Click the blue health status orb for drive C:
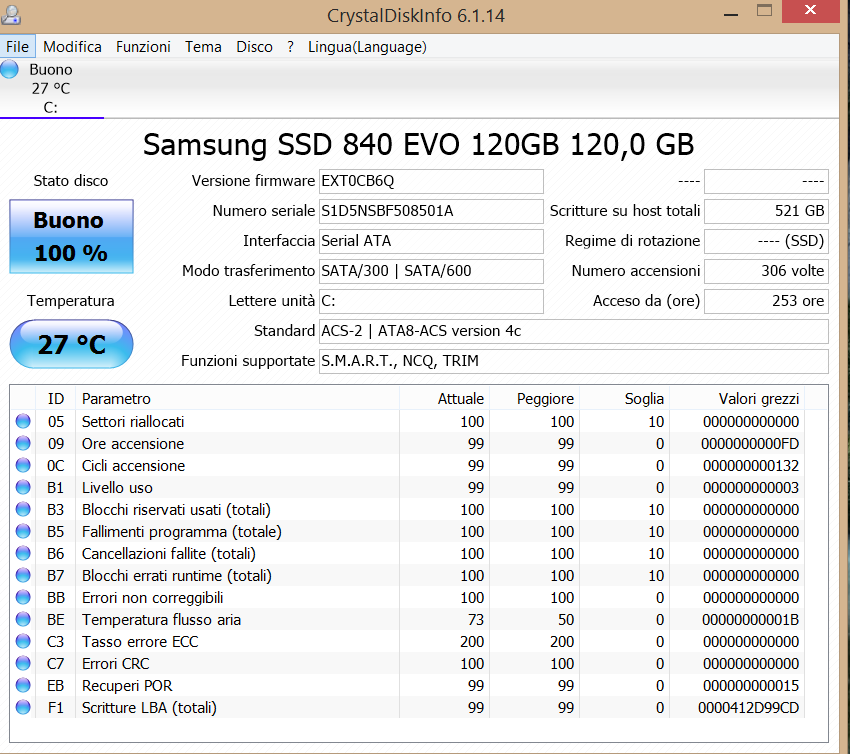 pyautogui.click(x=9, y=69)
